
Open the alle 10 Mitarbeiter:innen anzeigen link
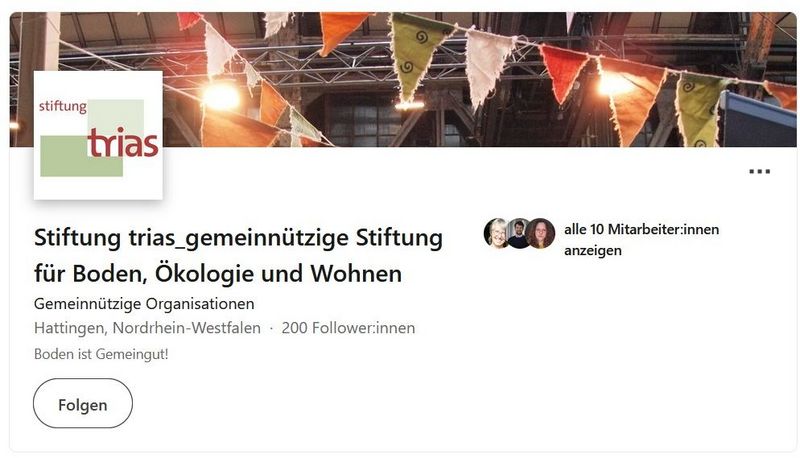click(x=641, y=240)
